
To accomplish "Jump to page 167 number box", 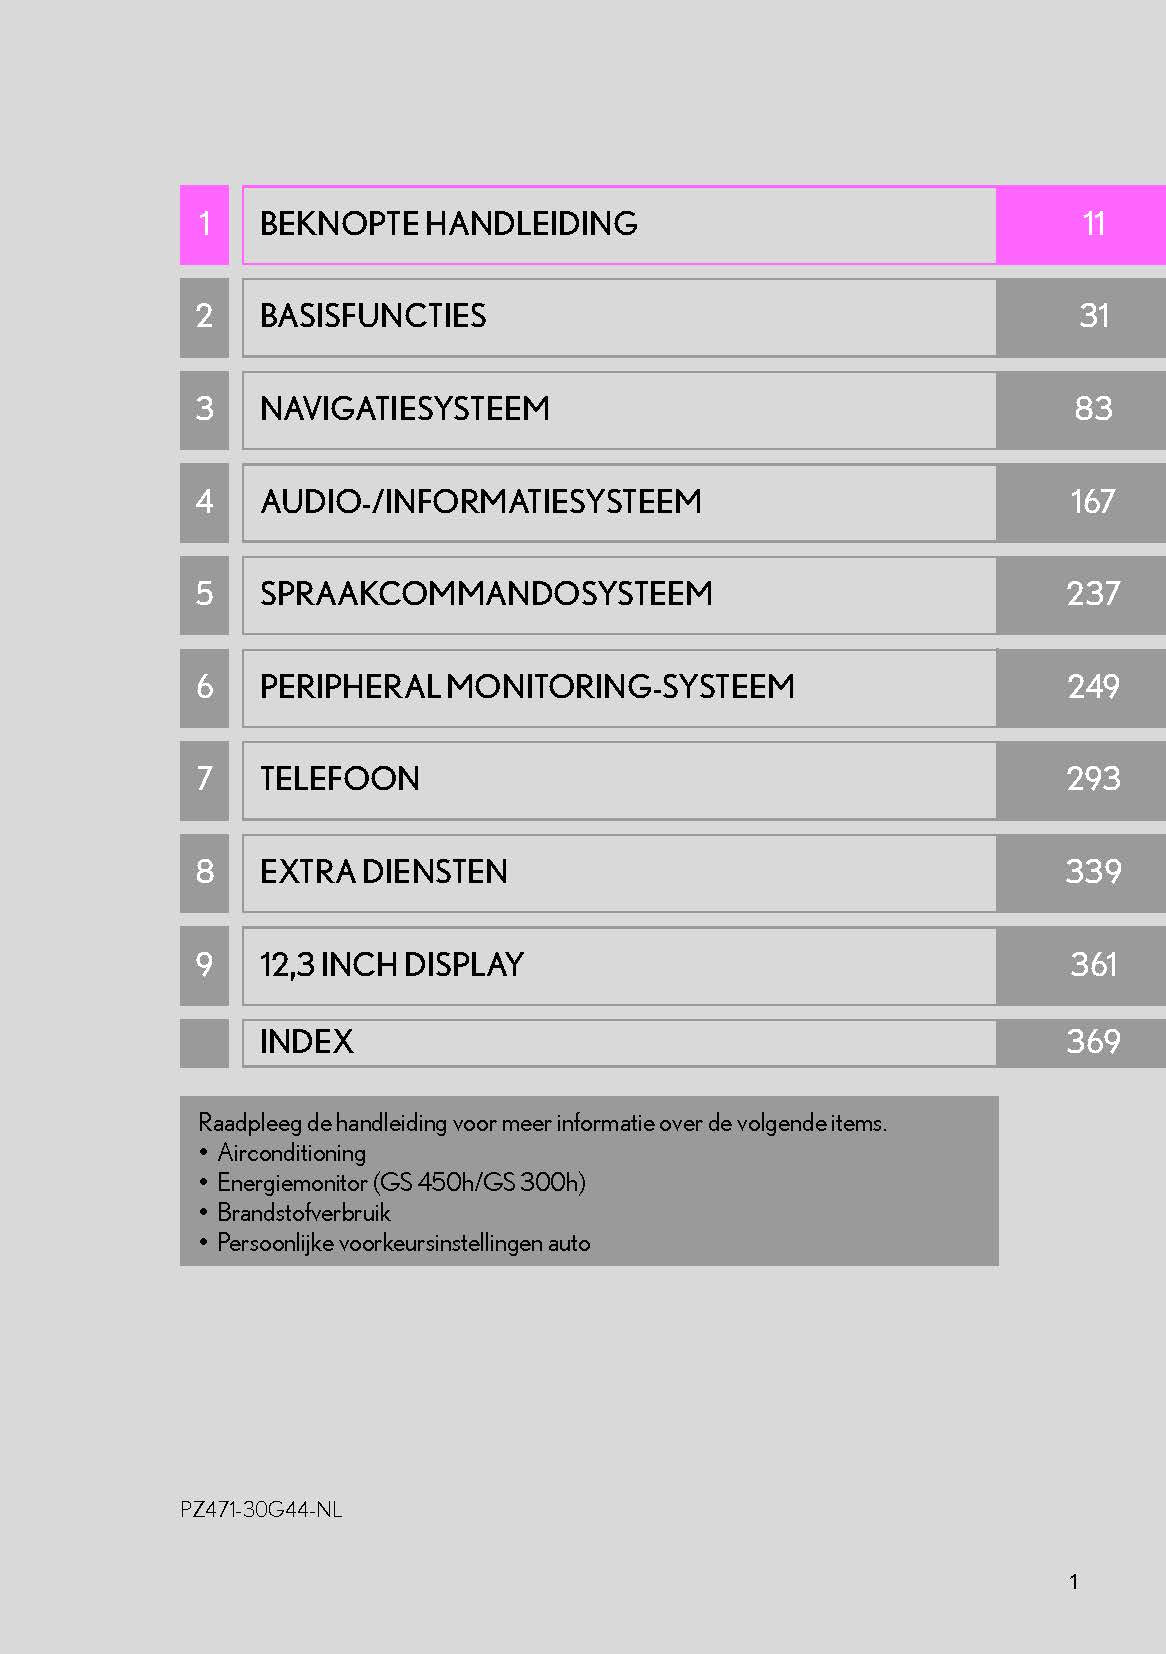I will click(1093, 502).
